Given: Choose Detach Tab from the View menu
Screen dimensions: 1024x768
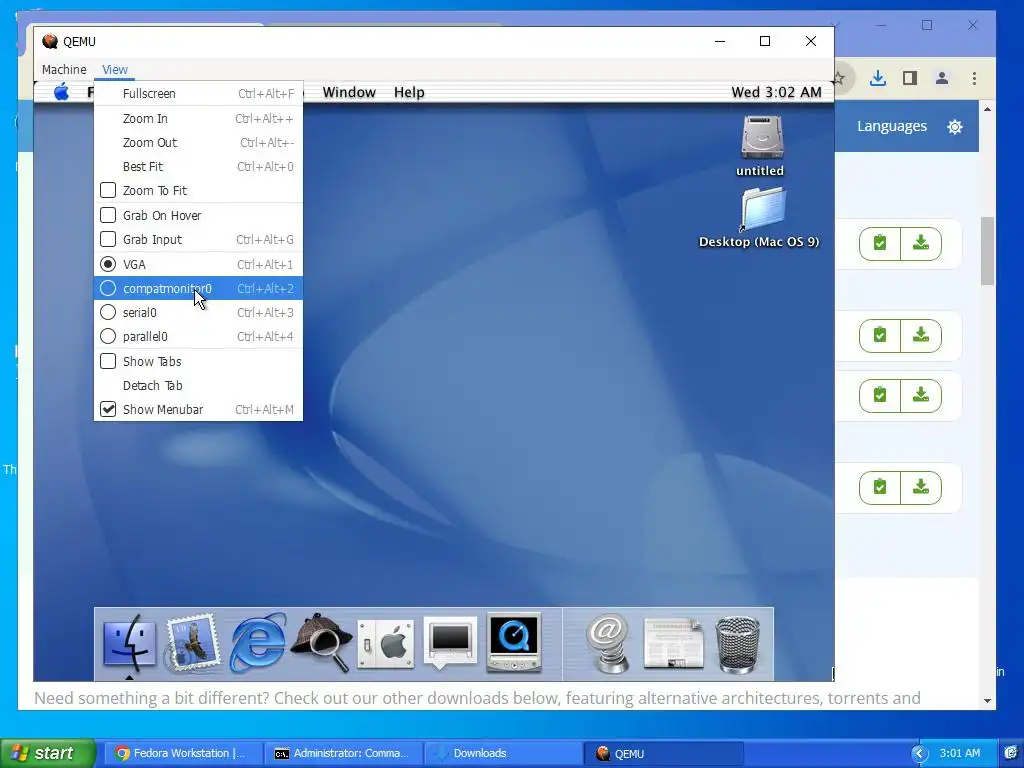Looking at the screenshot, I should pyautogui.click(x=199, y=385).
